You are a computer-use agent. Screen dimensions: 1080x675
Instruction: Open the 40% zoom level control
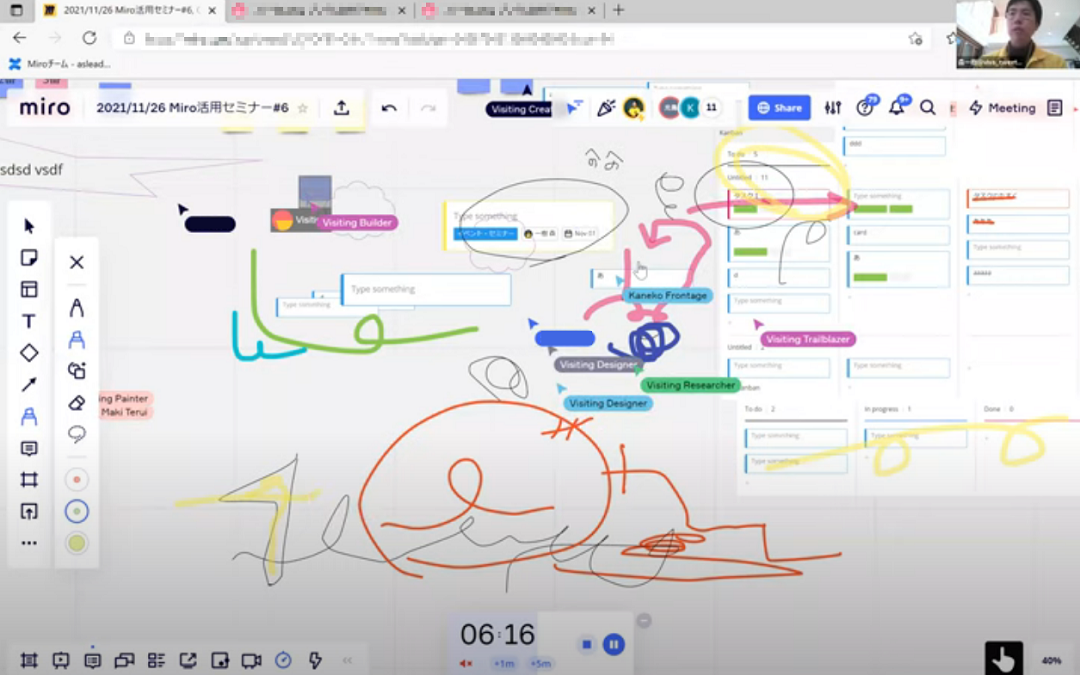1051,660
